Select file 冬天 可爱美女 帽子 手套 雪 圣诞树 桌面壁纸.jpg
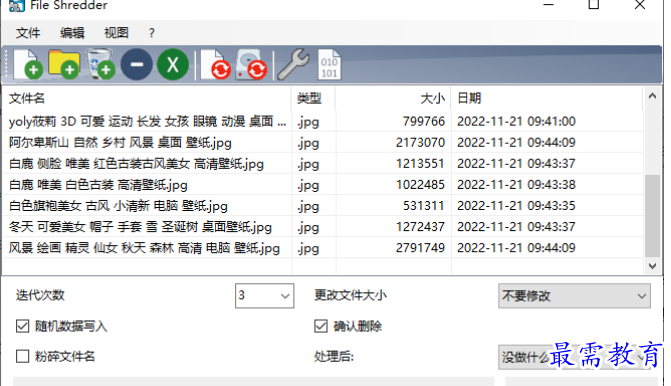Viewport: 671px width, 386px height. [x=323, y=227]
